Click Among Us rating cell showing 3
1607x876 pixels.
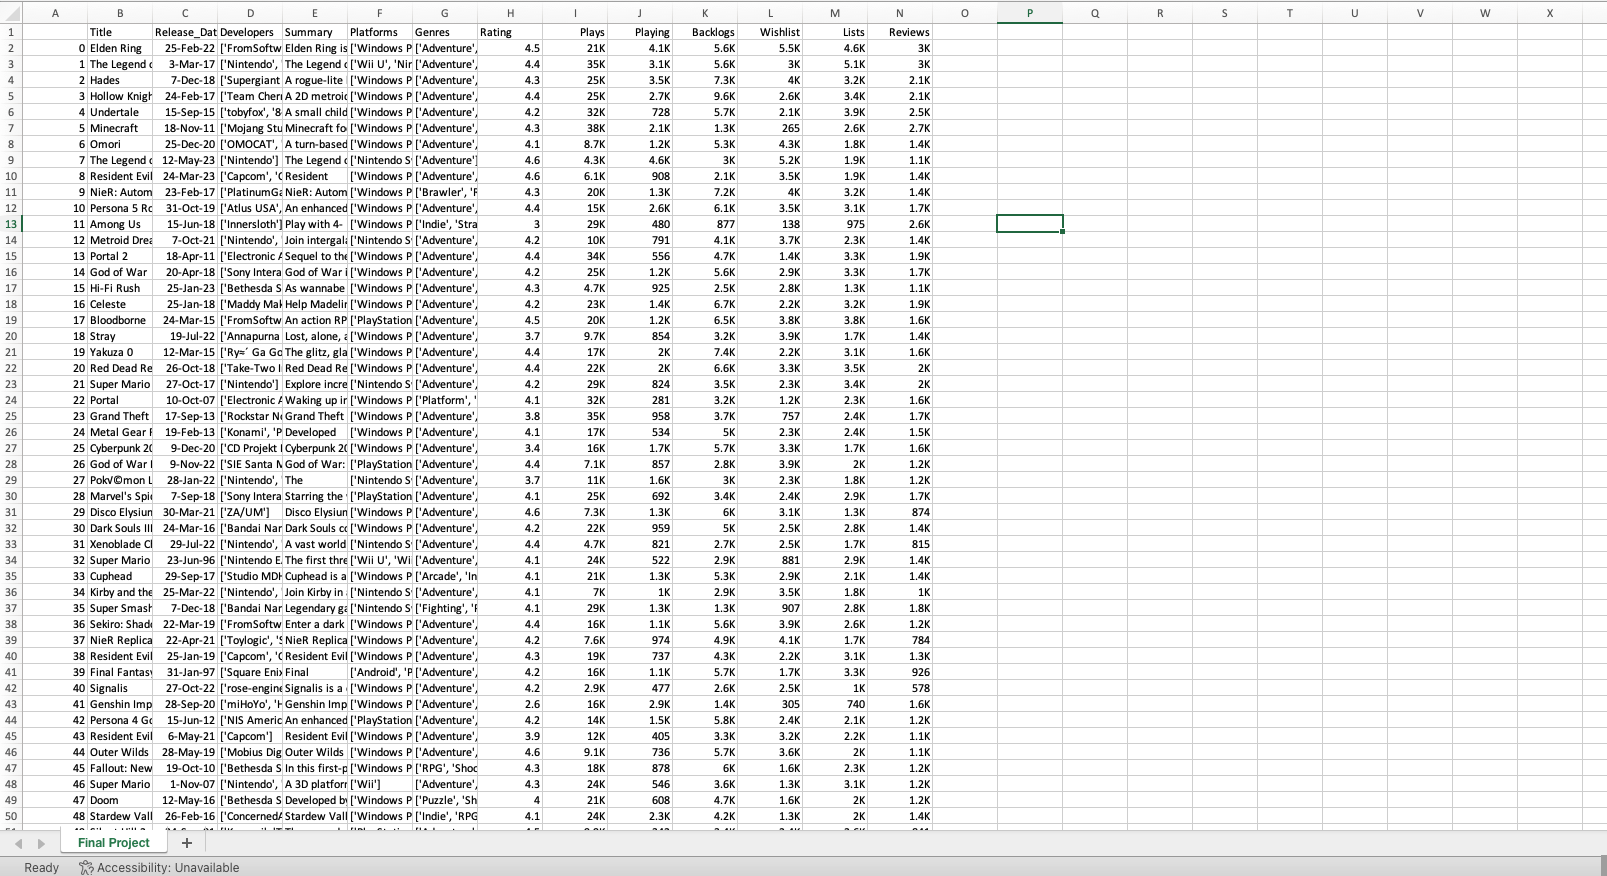[x=510, y=224]
